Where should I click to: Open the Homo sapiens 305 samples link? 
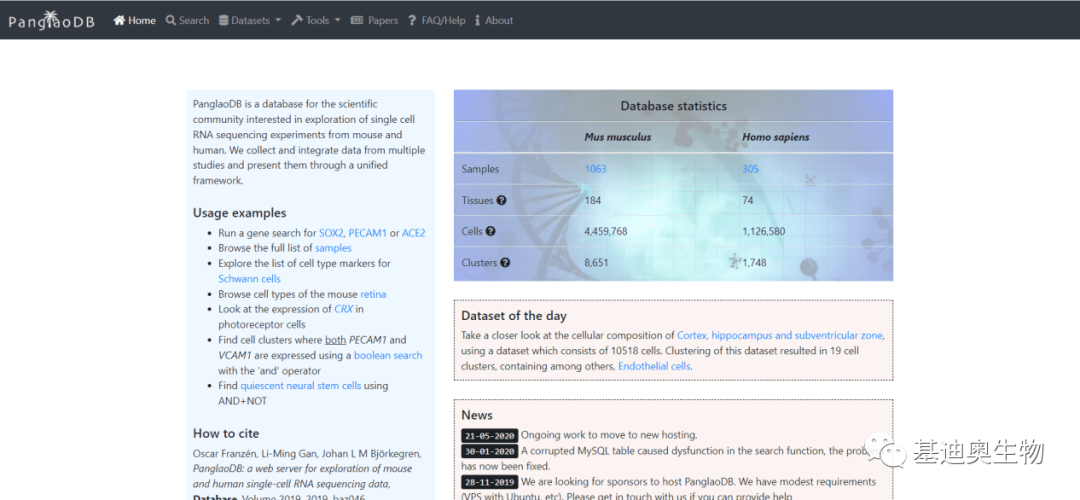[x=750, y=169]
